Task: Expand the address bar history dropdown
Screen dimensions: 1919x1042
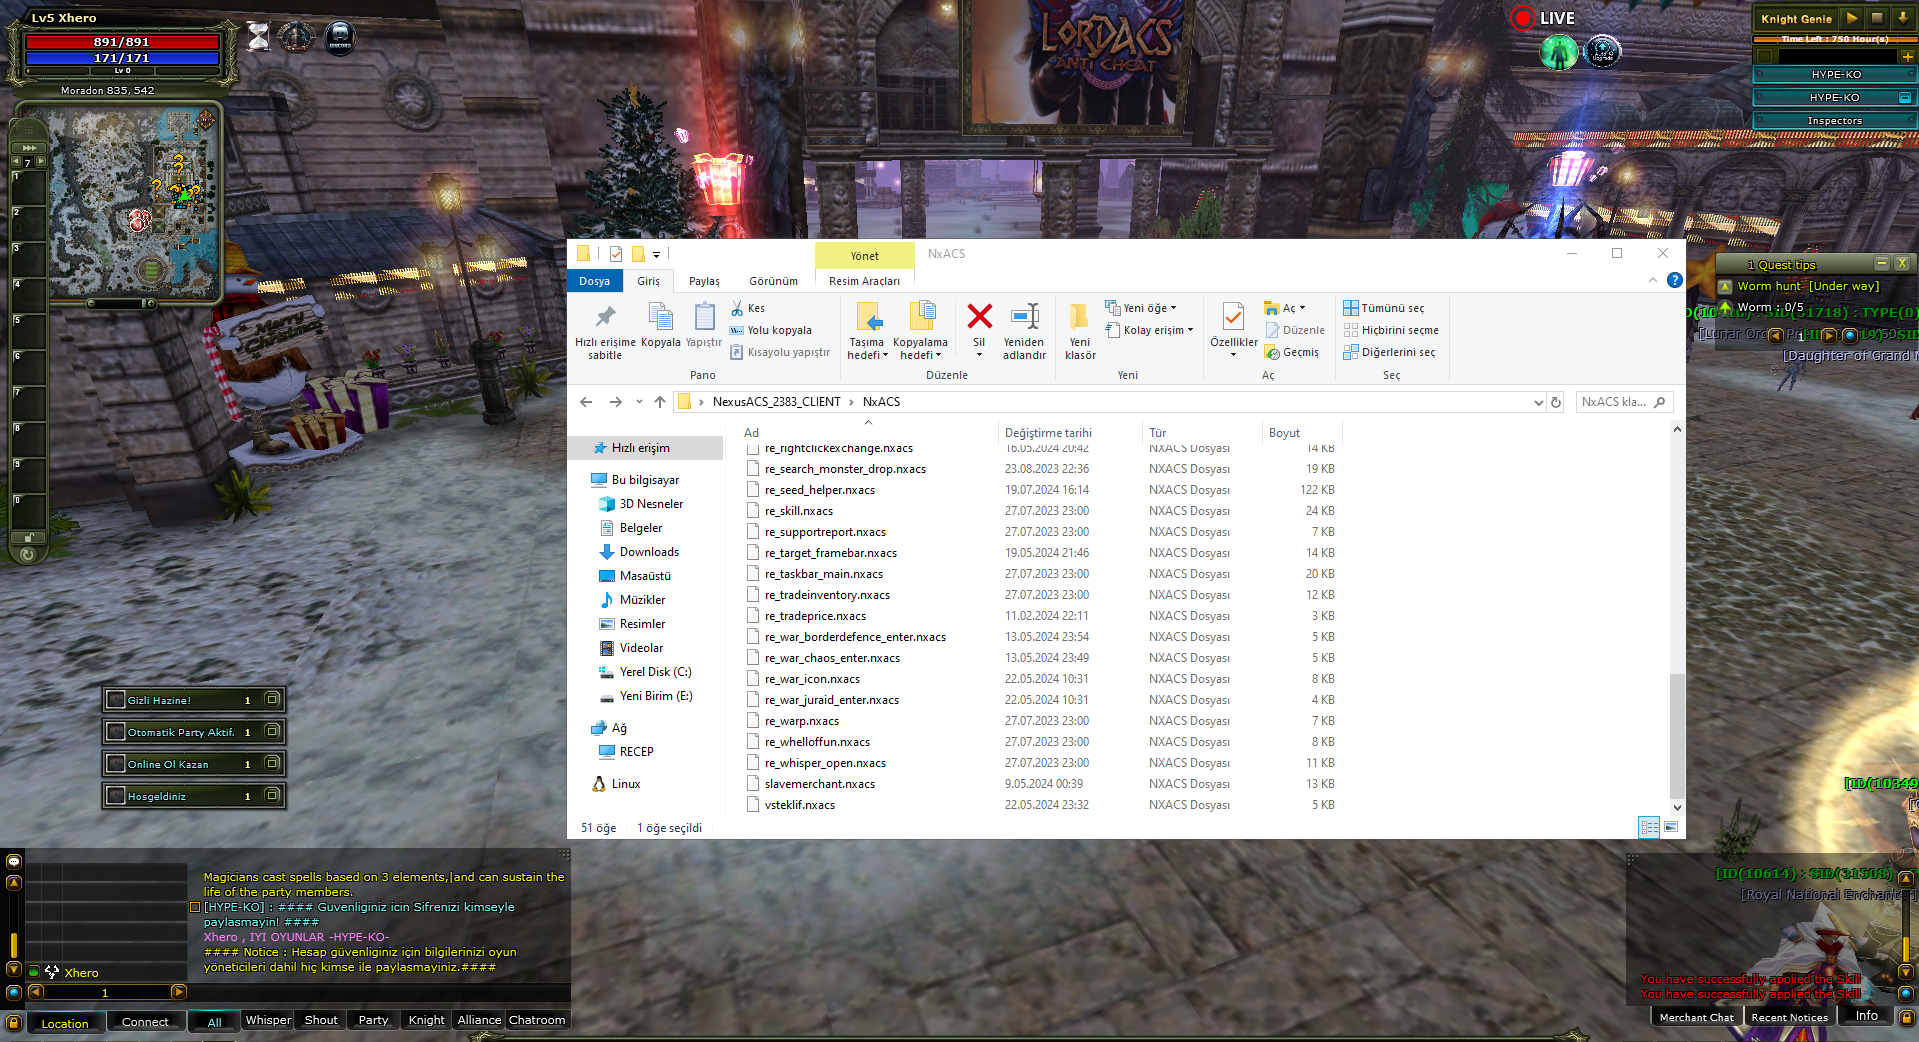Action: coord(1538,402)
